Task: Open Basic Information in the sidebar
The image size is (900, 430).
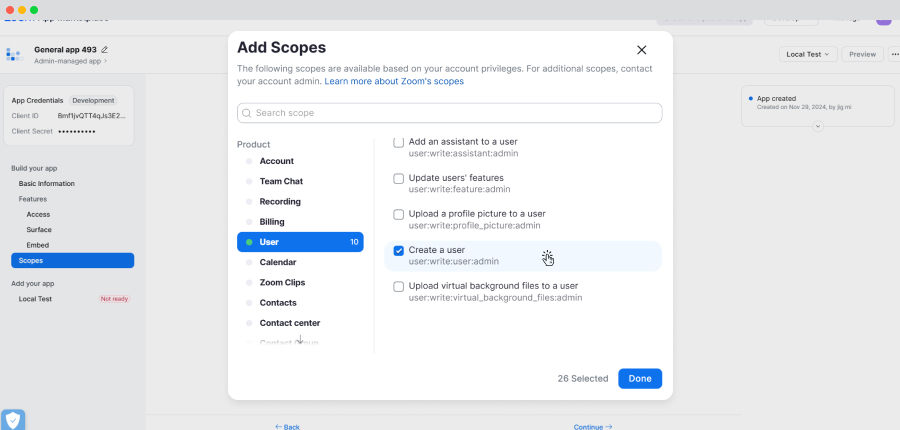Action: click(46, 184)
